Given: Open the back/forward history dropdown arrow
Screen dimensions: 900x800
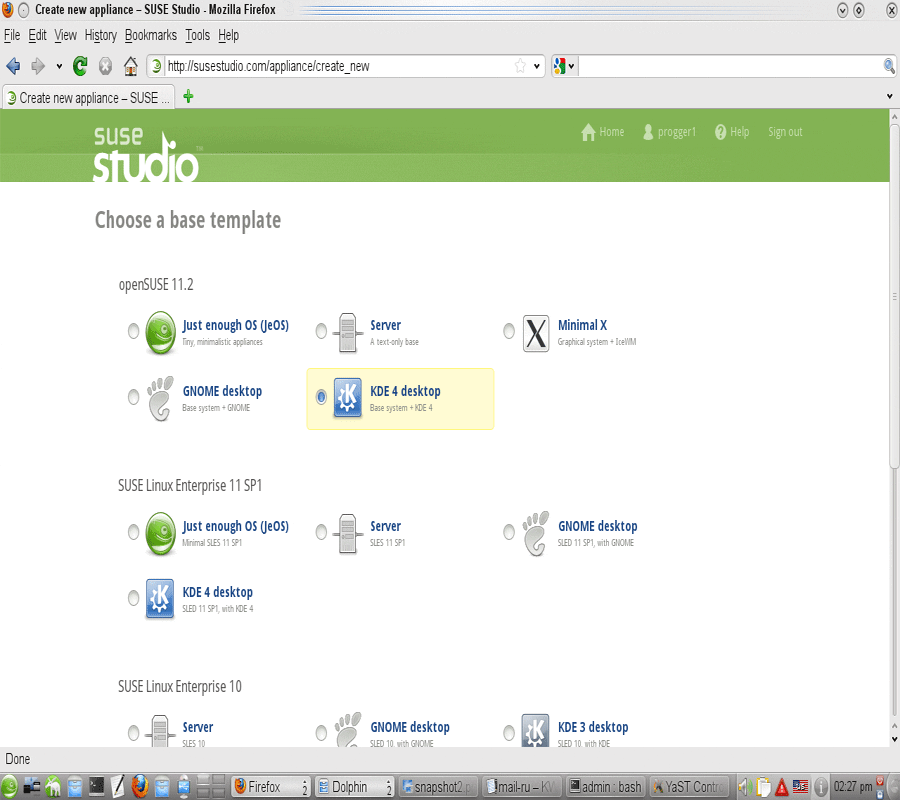Looking at the screenshot, I should point(59,67).
